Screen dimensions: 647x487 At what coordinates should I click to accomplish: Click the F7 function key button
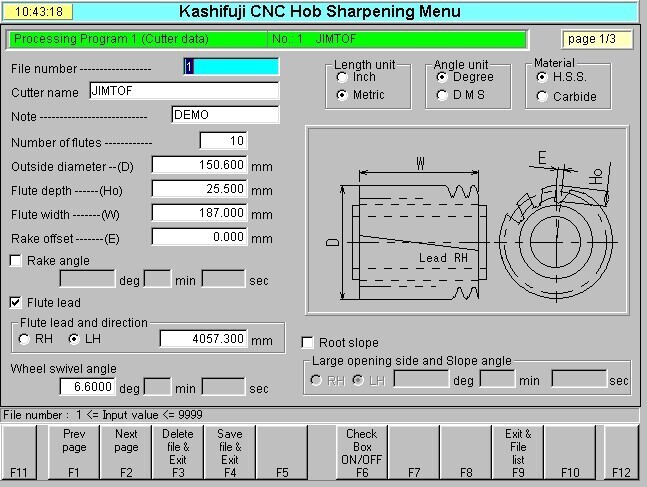(x=414, y=452)
